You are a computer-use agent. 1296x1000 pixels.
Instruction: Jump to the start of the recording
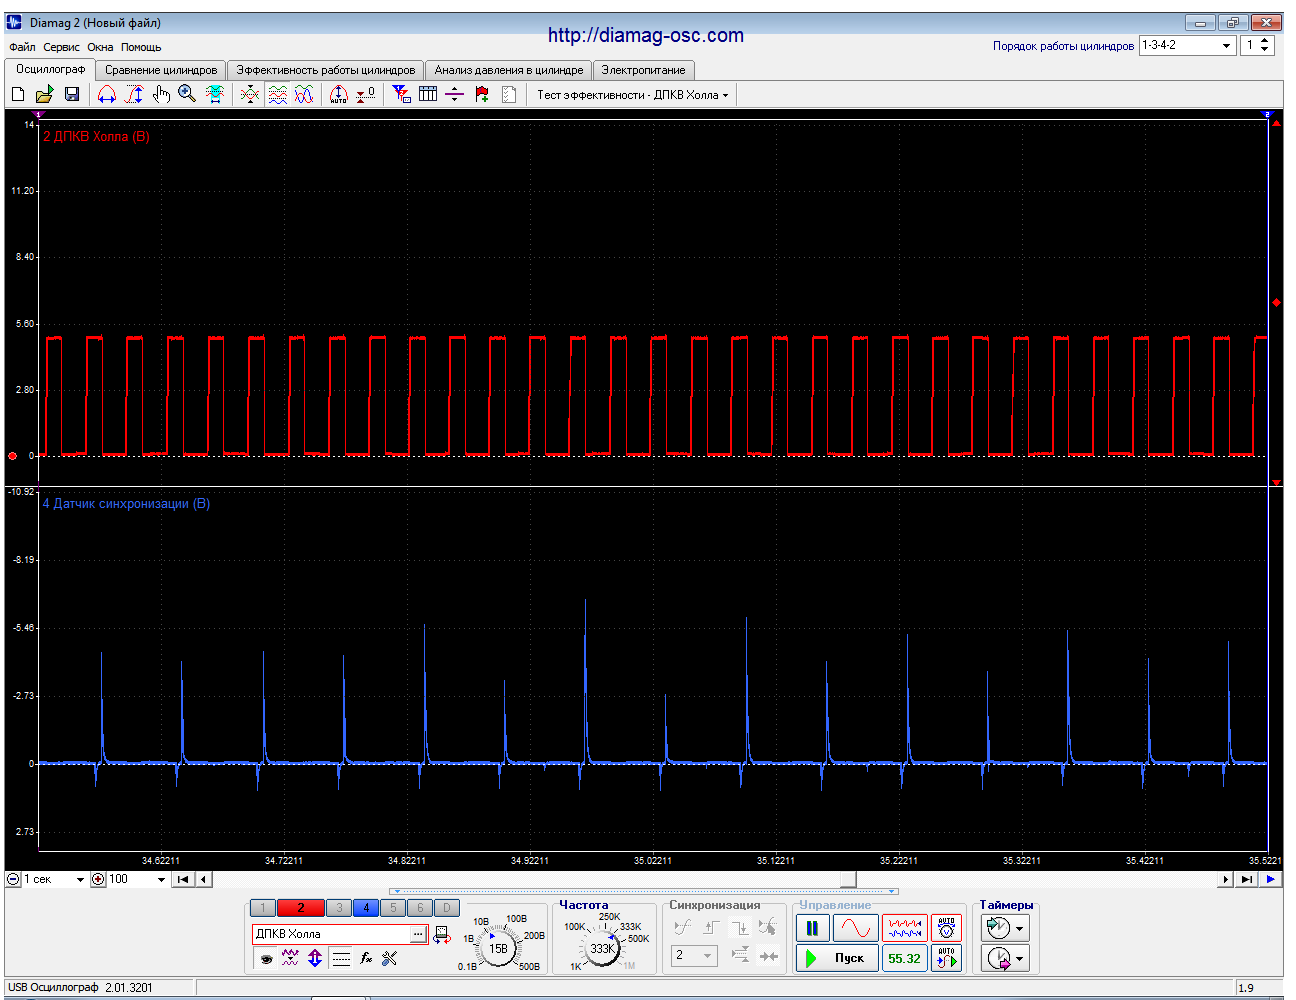[x=183, y=879]
